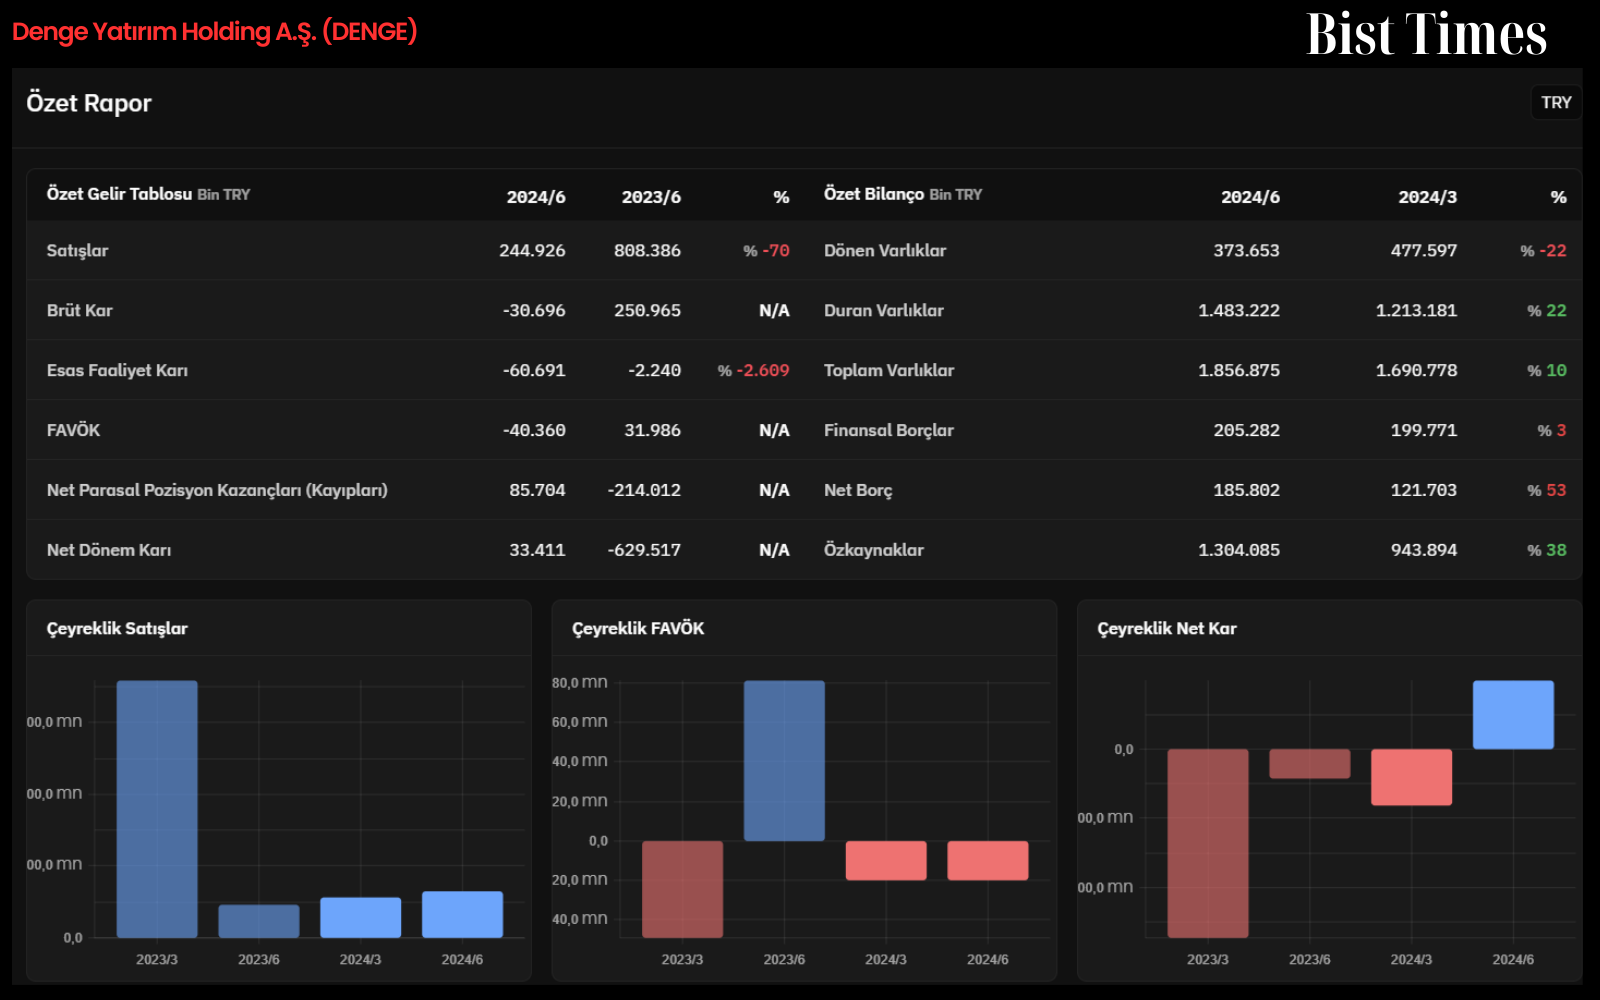Image resolution: width=1600 pixels, height=1000 pixels.
Task: Select the Esas Faaliyet Karı value -60.691
Action: click(x=534, y=370)
